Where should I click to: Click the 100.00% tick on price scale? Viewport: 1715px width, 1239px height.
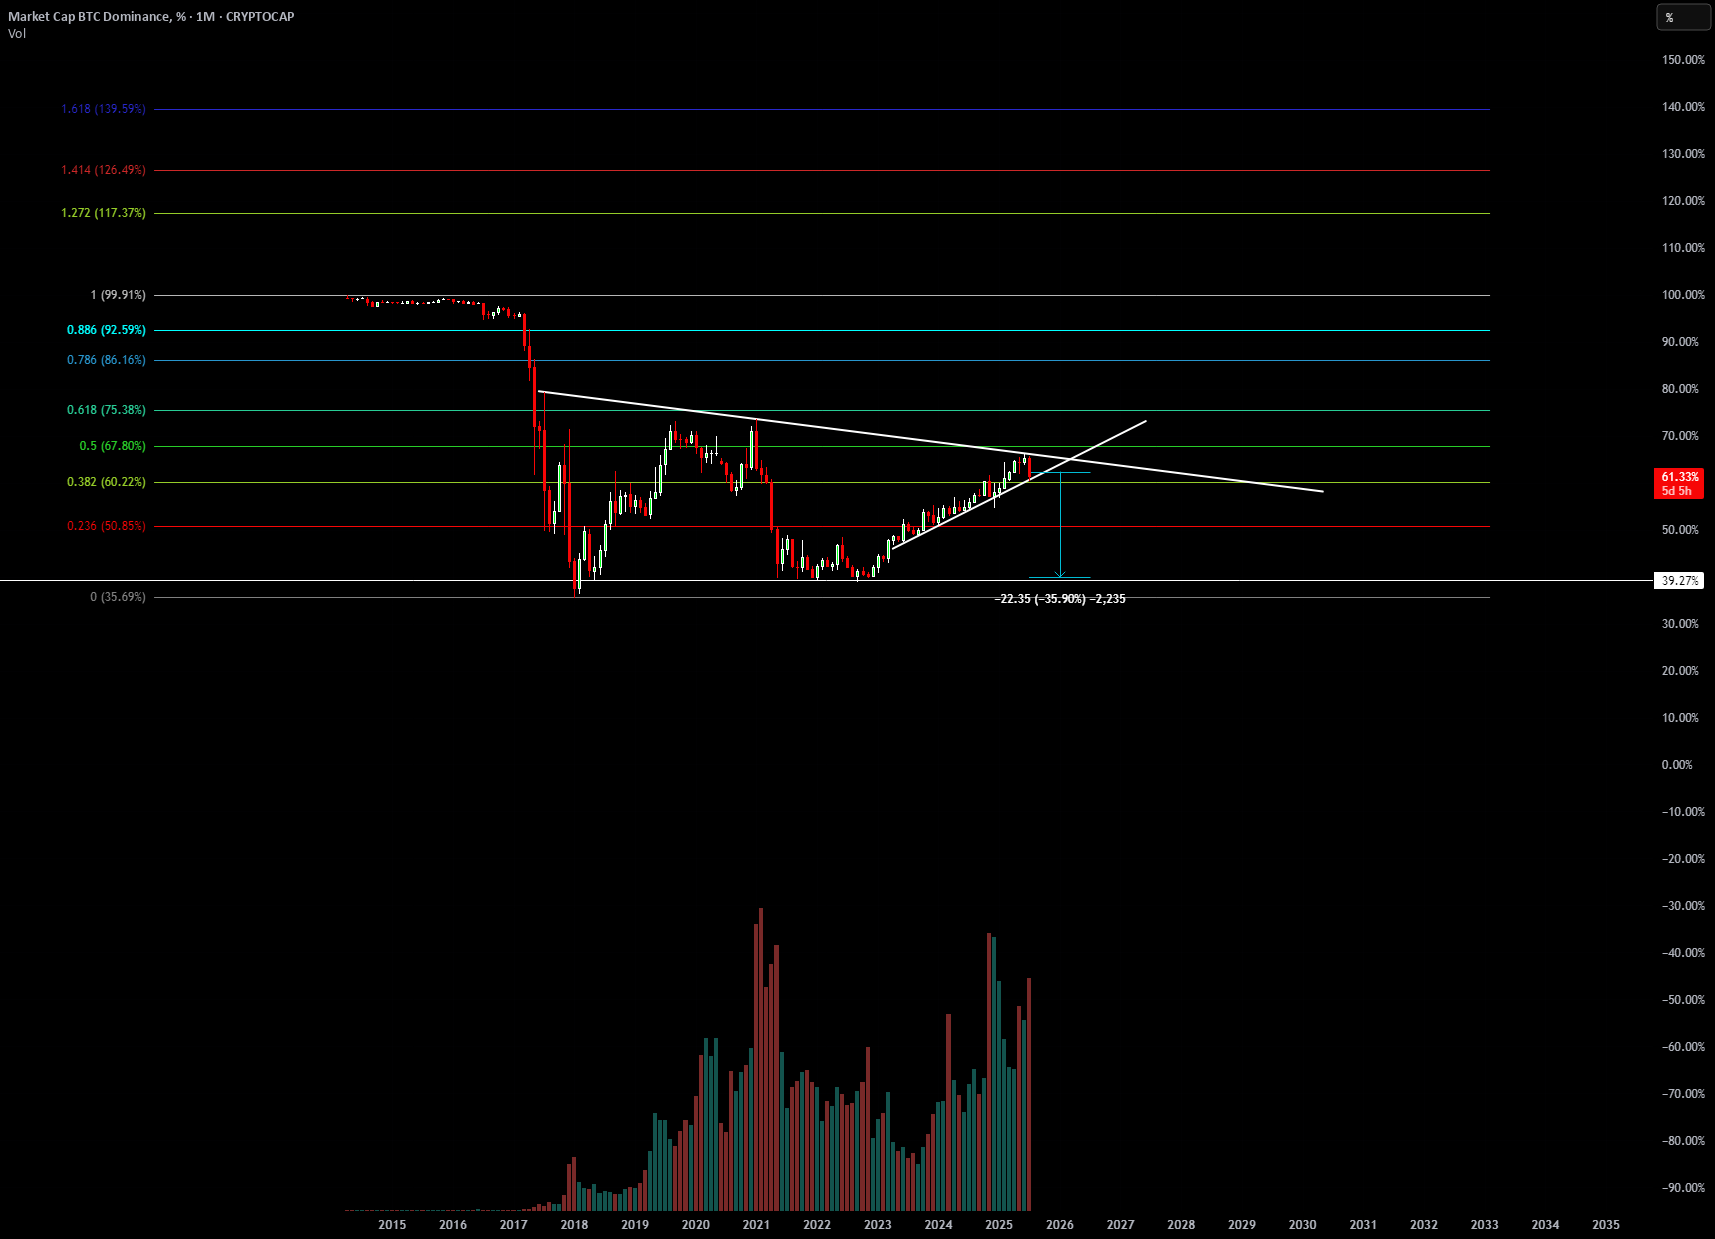pyautogui.click(x=1683, y=295)
